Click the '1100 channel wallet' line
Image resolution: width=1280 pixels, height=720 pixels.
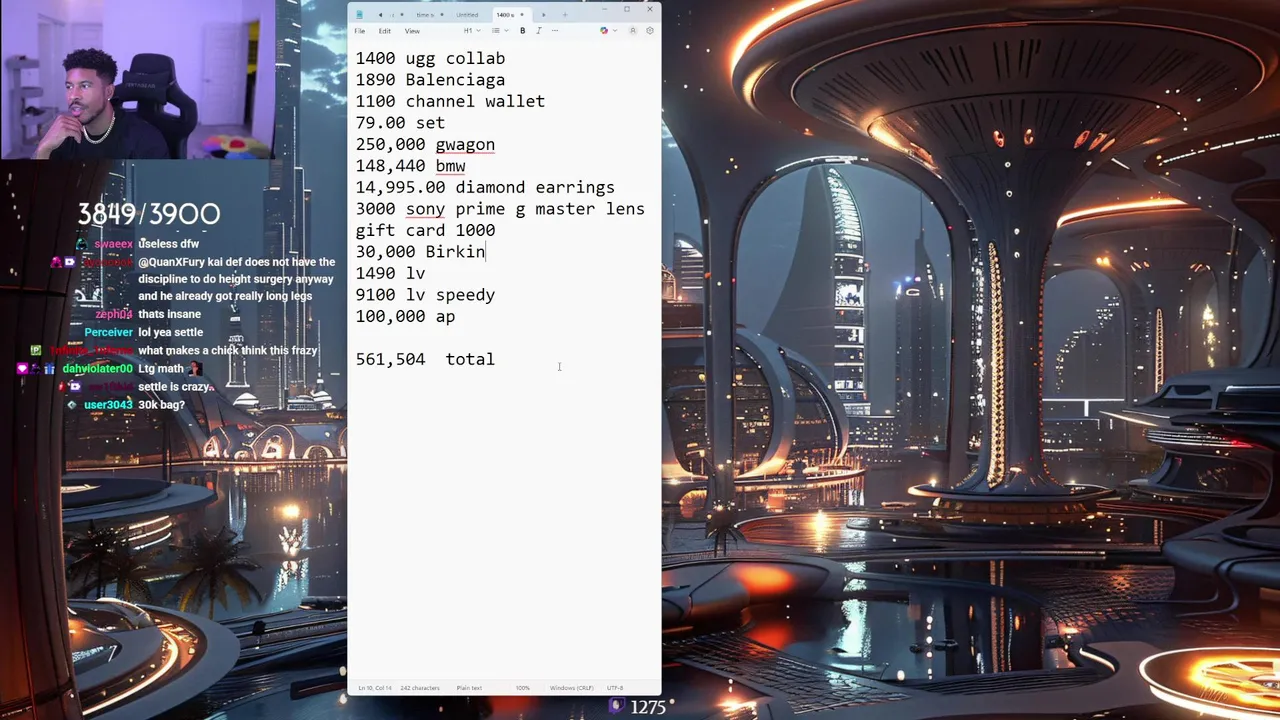coord(450,101)
